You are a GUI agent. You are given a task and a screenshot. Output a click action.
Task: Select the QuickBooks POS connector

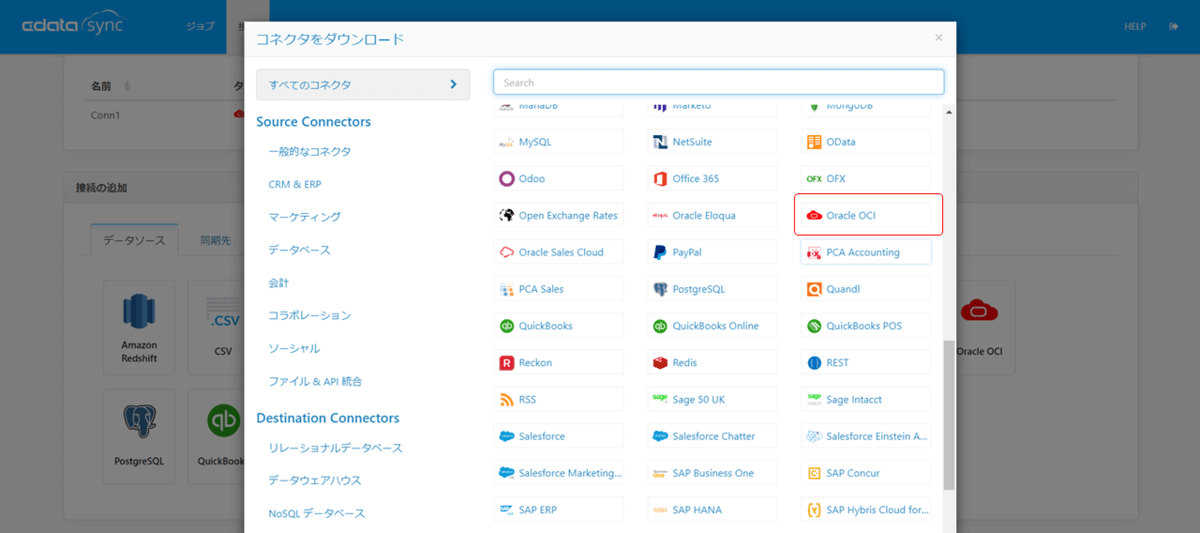[866, 326]
